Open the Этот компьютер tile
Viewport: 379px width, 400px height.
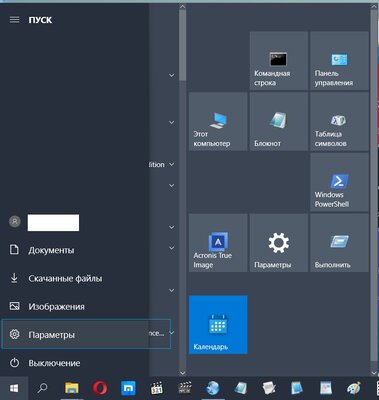point(218,121)
